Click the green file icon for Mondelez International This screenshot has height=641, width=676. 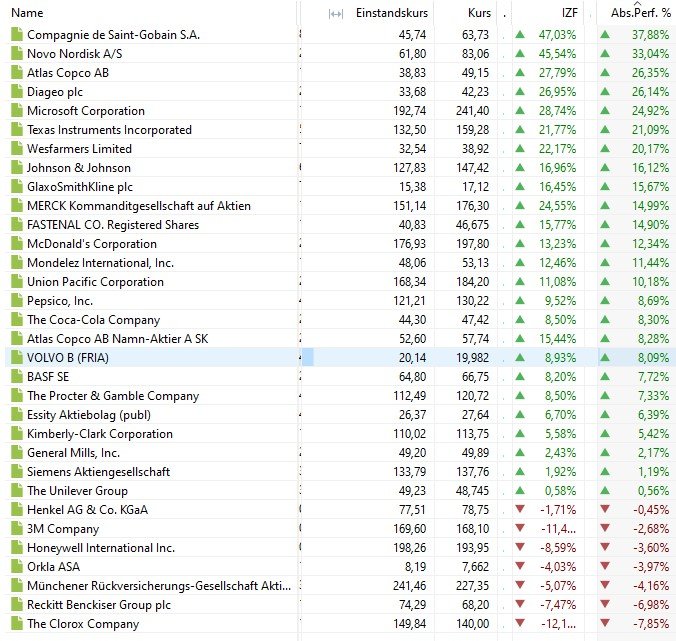point(17,263)
